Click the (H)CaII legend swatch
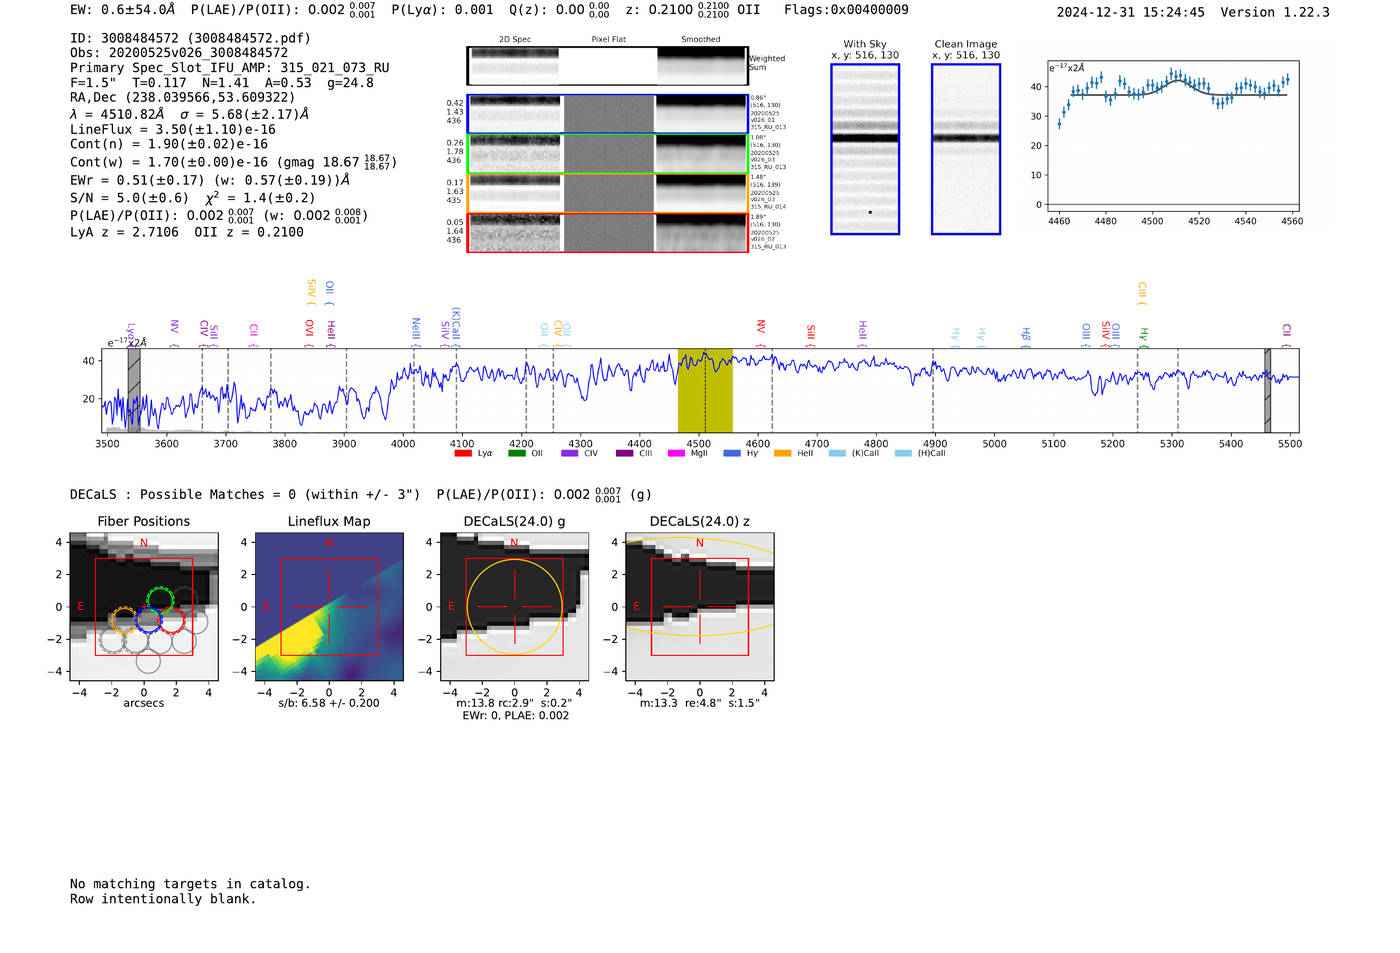The width and height of the screenshot is (1400, 953). coord(903,453)
